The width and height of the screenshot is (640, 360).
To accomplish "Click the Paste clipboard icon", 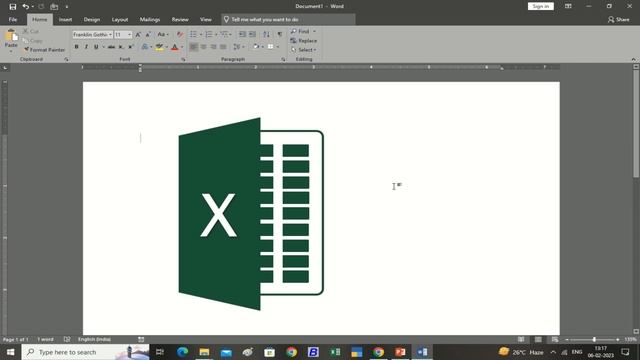I will coord(11,36).
